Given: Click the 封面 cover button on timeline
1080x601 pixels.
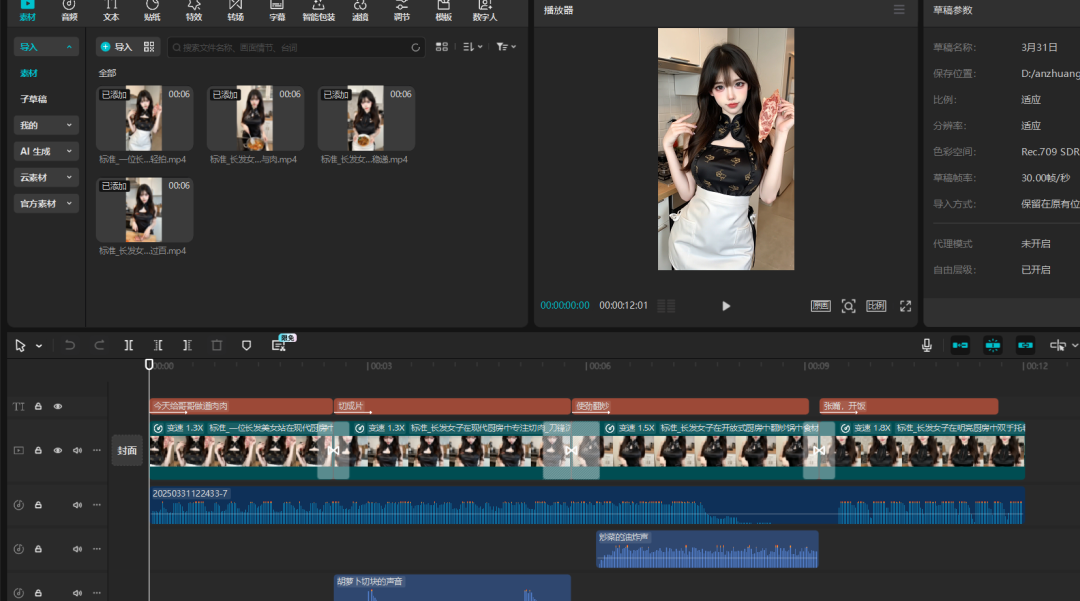Looking at the screenshot, I should click(127, 450).
